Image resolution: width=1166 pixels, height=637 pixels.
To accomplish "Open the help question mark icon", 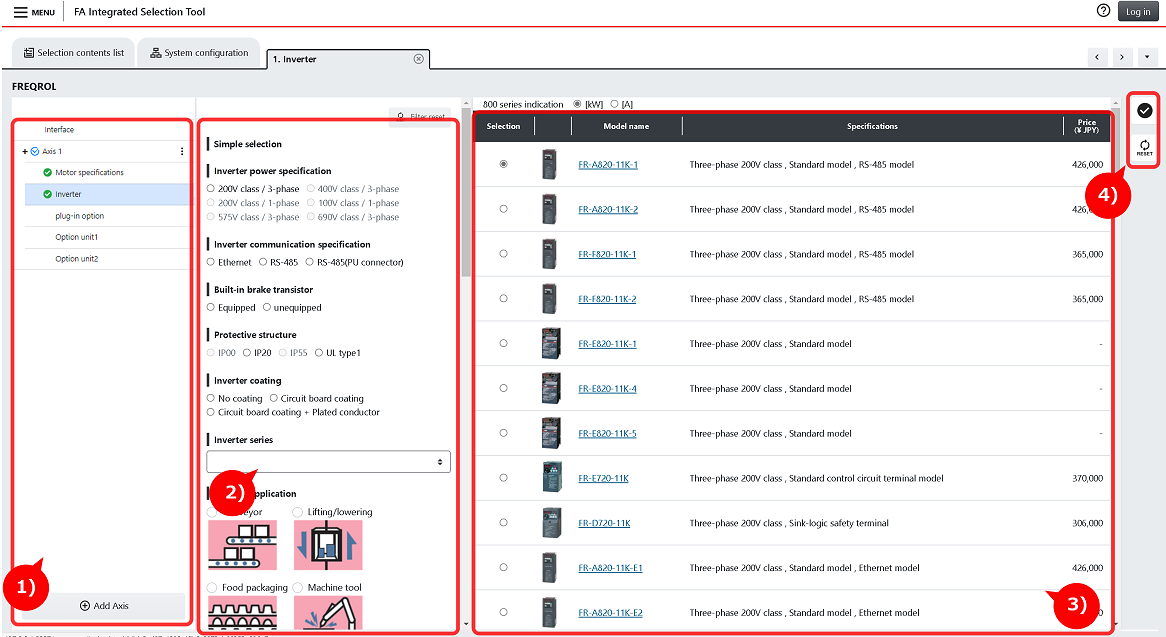I will pyautogui.click(x=1104, y=10).
